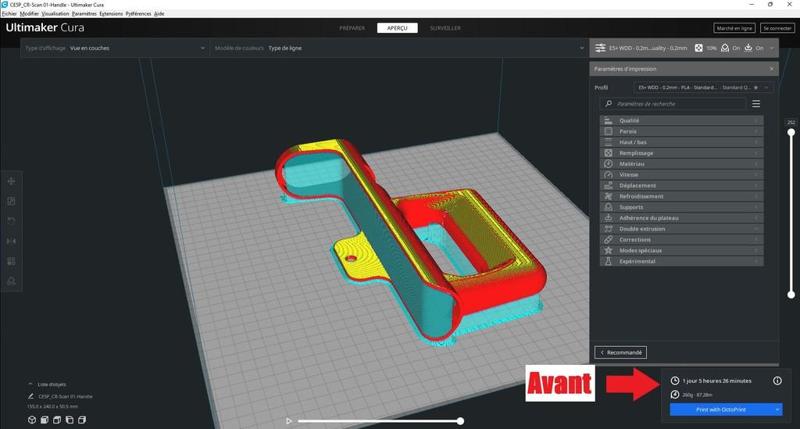Image resolution: width=800 pixels, height=429 pixels.
Task: Play the layer simulation
Action: click(289, 421)
